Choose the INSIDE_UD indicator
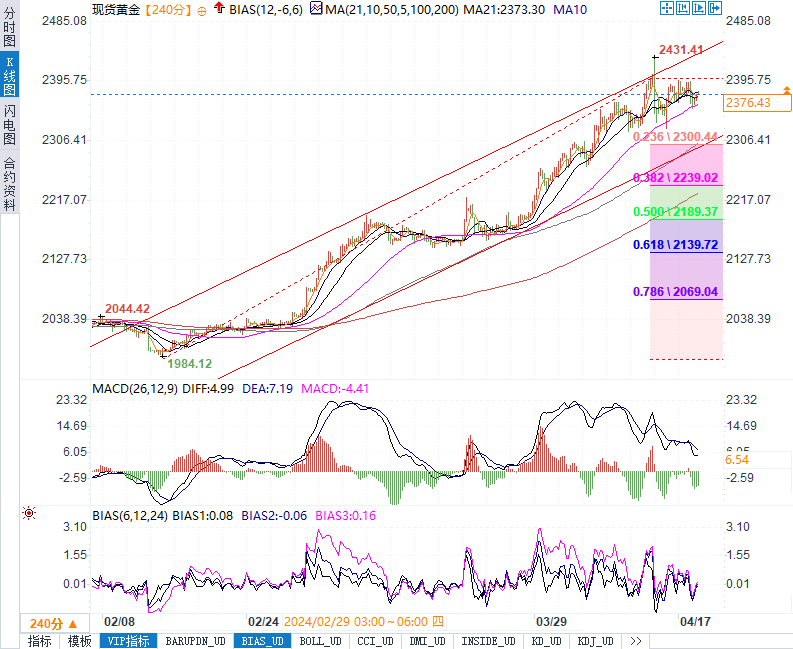 (x=489, y=641)
